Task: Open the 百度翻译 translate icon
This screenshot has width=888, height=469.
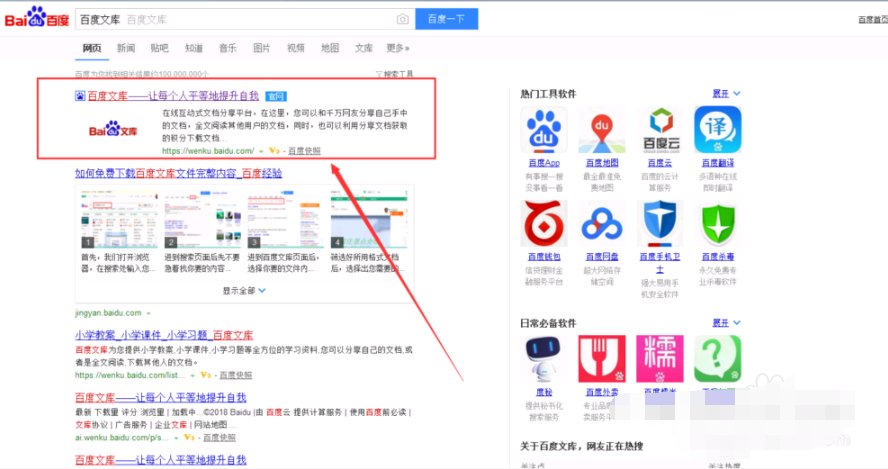Action: [x=718, y=130]
